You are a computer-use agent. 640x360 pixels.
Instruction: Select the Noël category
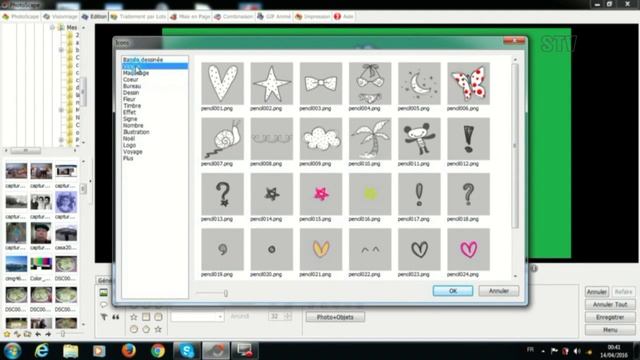(129, 138)
